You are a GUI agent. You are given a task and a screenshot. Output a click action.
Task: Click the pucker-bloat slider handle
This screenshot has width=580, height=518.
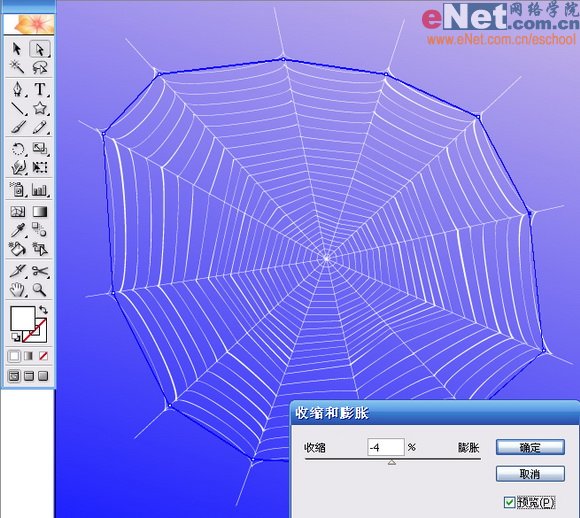(x=392, y=462)
